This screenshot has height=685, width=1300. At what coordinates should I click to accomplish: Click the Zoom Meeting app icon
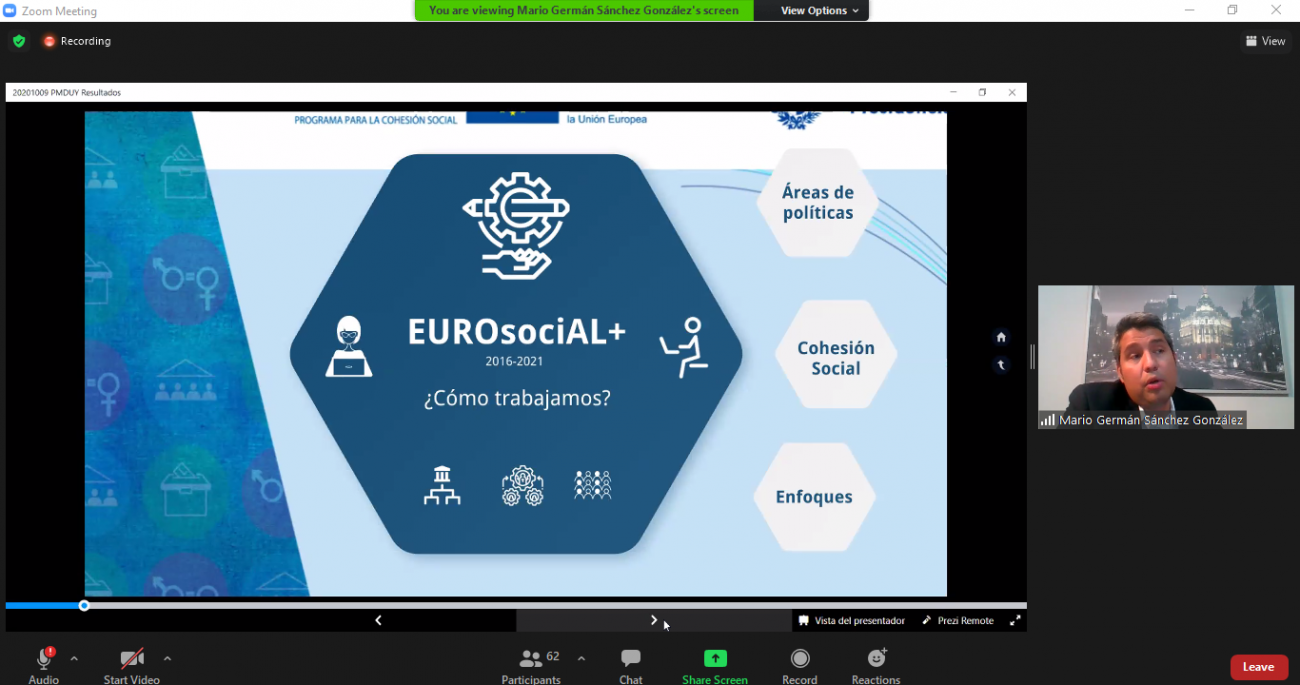[x=10, y=10]
